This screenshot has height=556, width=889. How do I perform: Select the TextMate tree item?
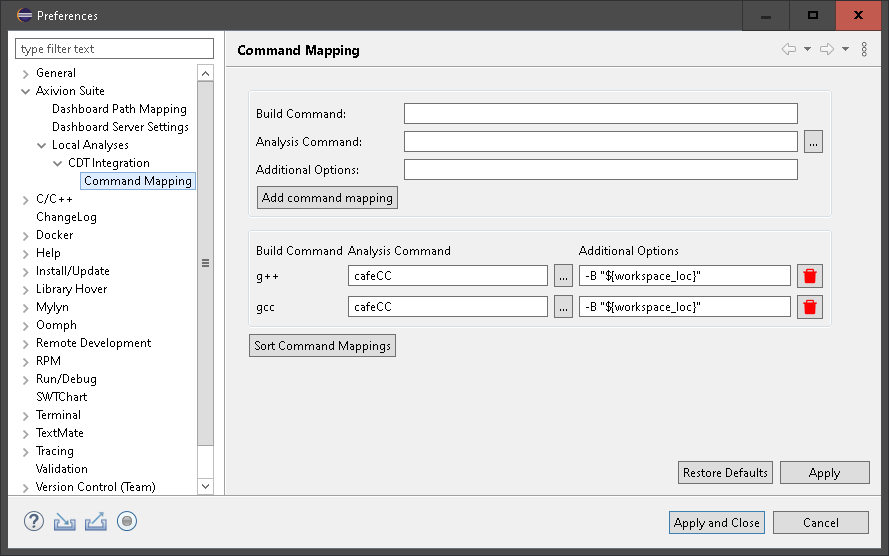click(x=60, y=433)
